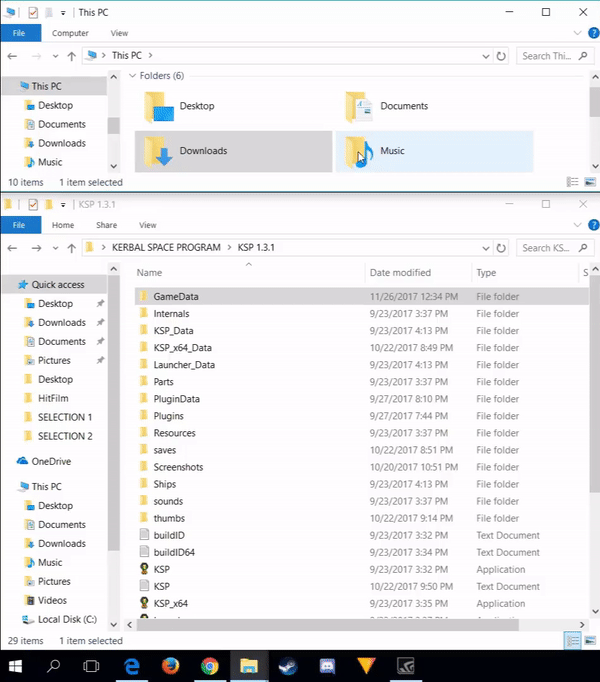Sort by the Type column
Viewport: 600px width, 682px height.
524,273
